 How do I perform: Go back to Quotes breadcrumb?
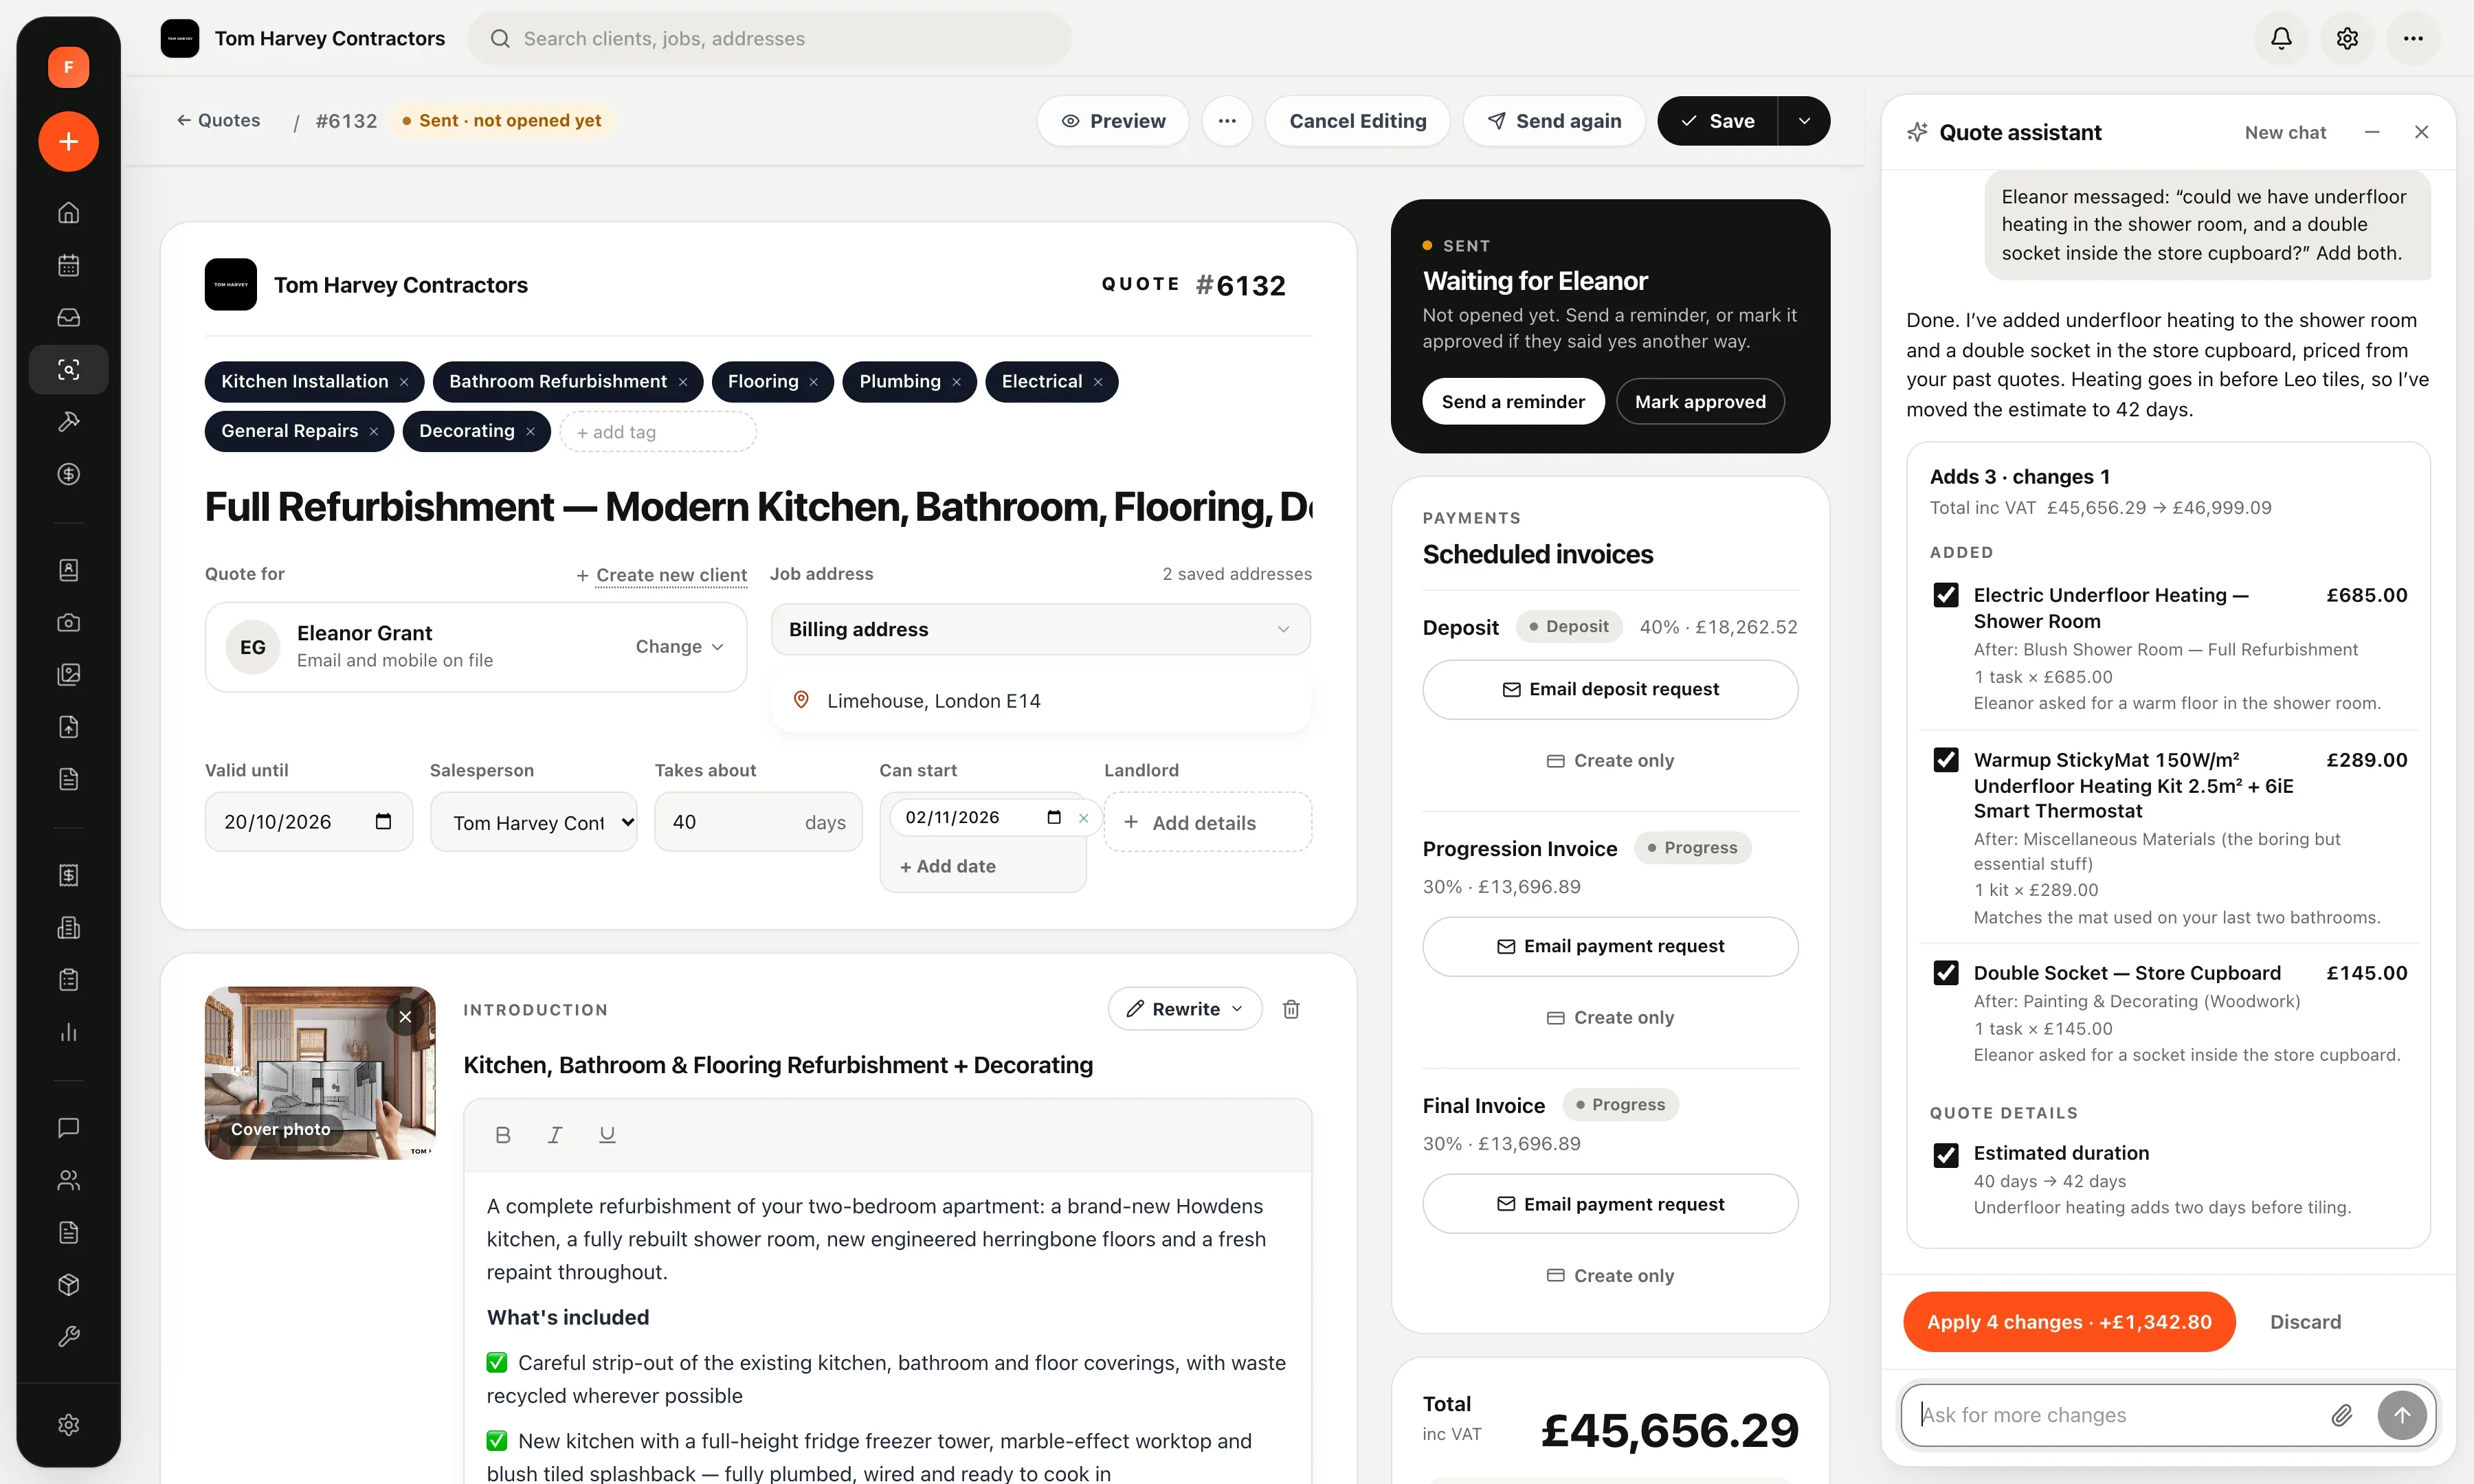point(218,120)
